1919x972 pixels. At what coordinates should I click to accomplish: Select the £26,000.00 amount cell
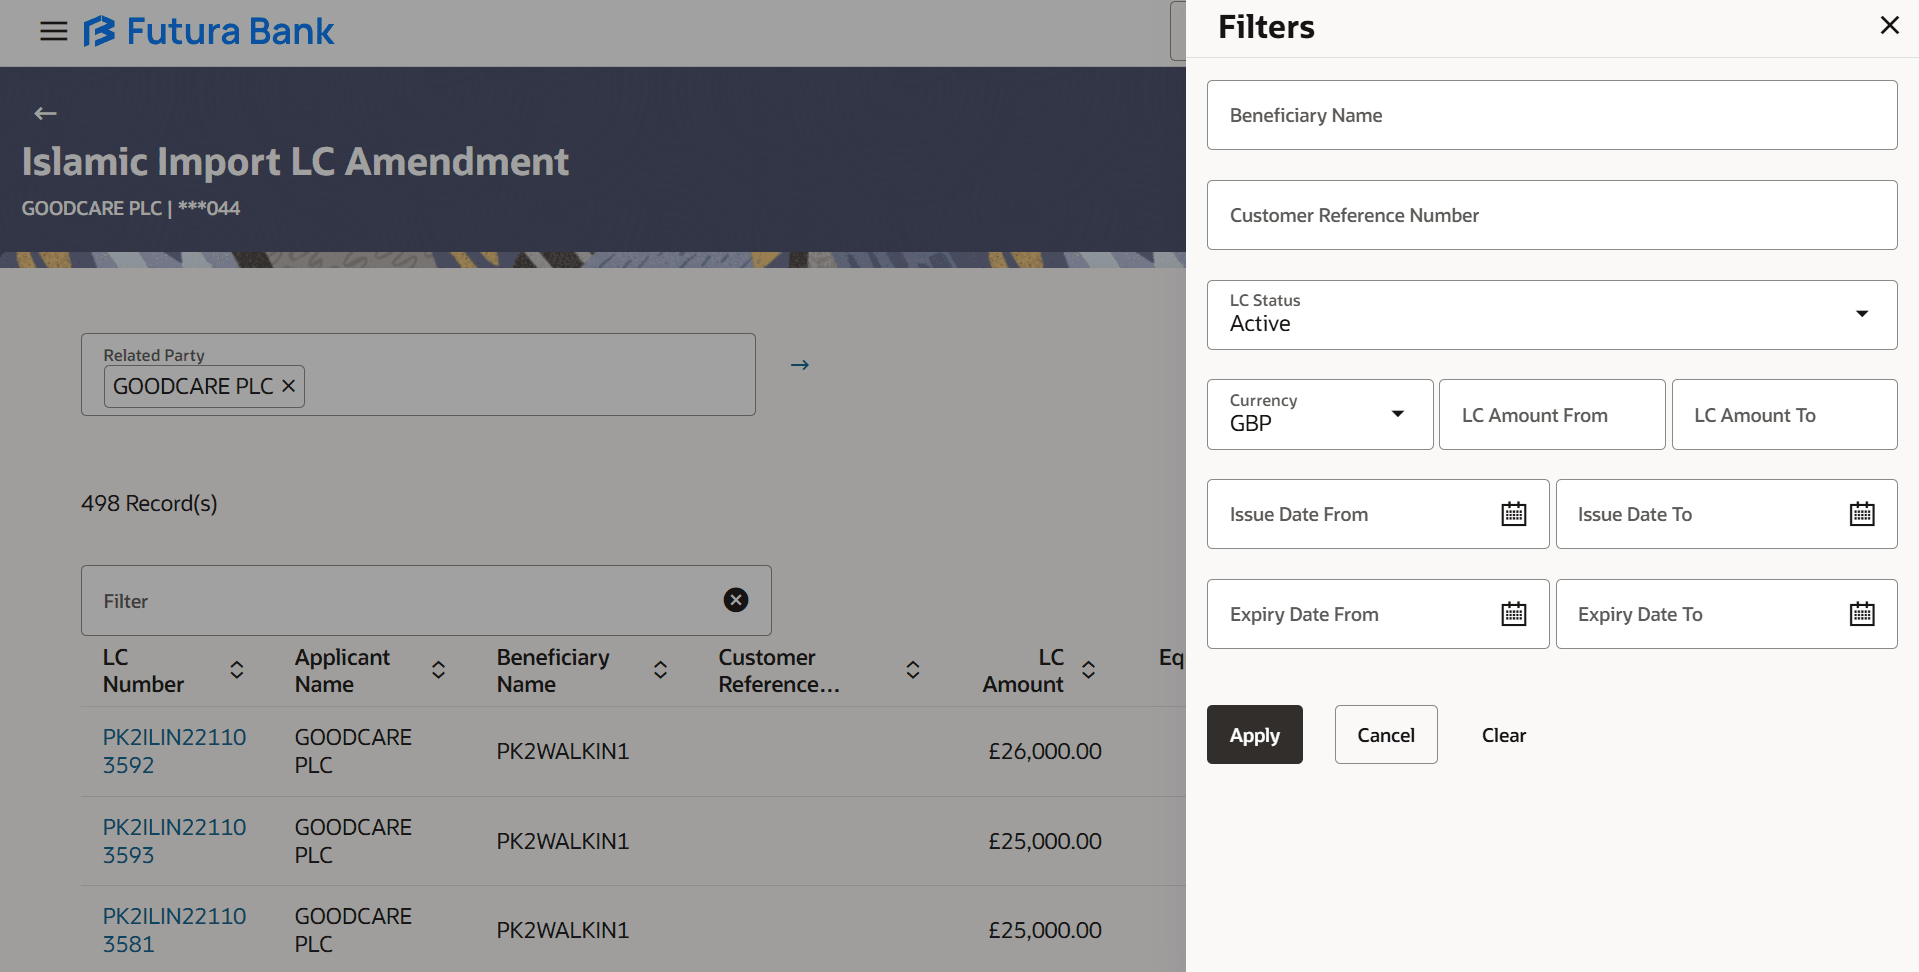coord(1045,751)
